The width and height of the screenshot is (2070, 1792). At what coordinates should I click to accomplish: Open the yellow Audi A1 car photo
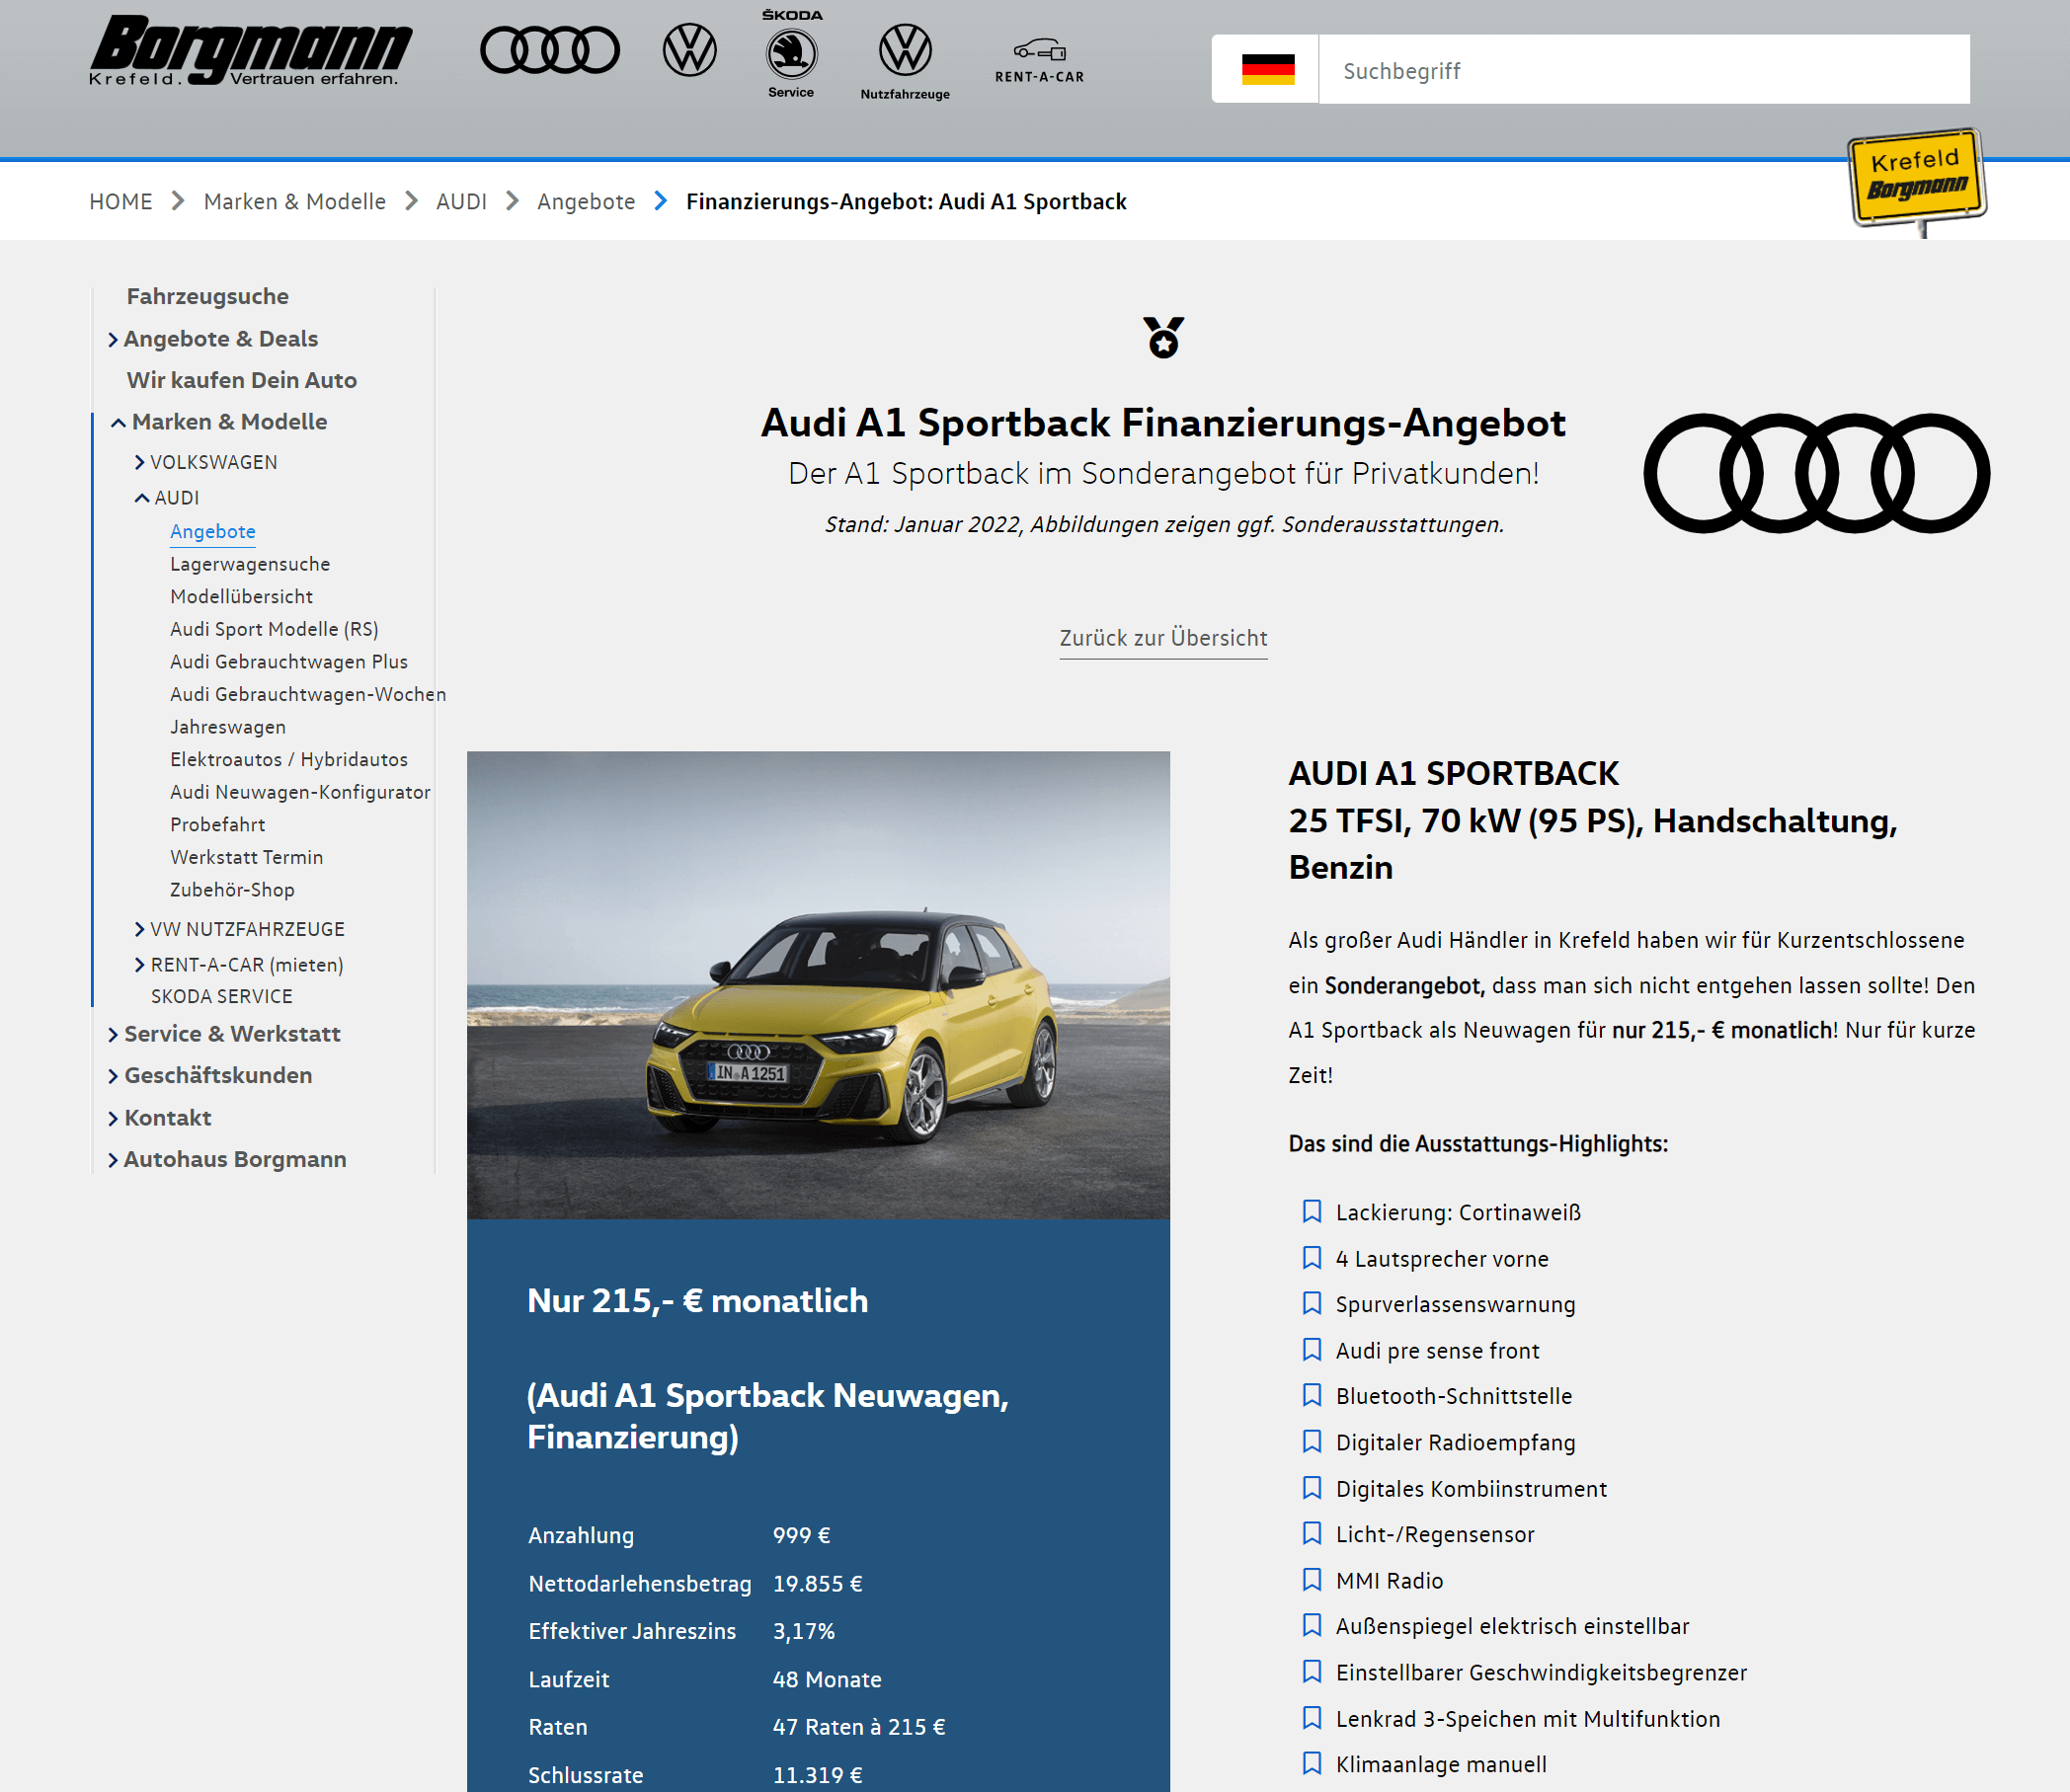(818, 985)
